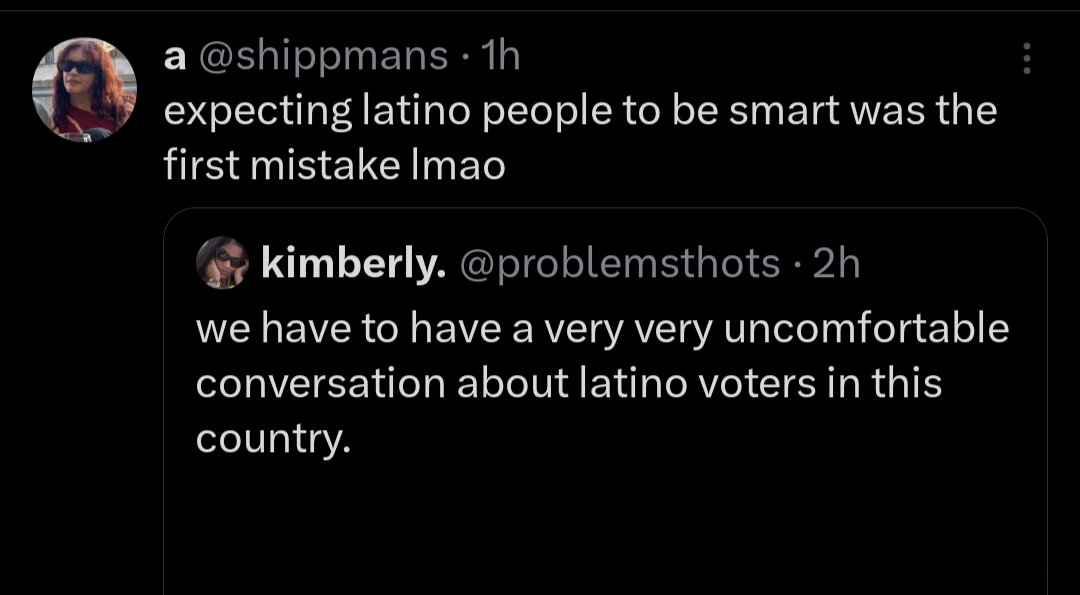1080x595 pixels.
Task: Tap the word "uncomfortable" in quoted tweet
Action: [865, 329]
